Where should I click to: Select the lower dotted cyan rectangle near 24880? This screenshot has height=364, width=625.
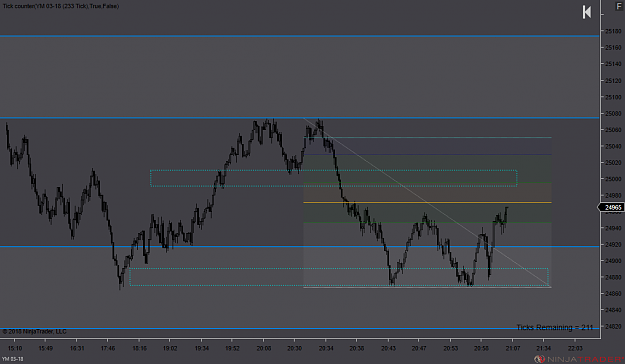point(339,277)
